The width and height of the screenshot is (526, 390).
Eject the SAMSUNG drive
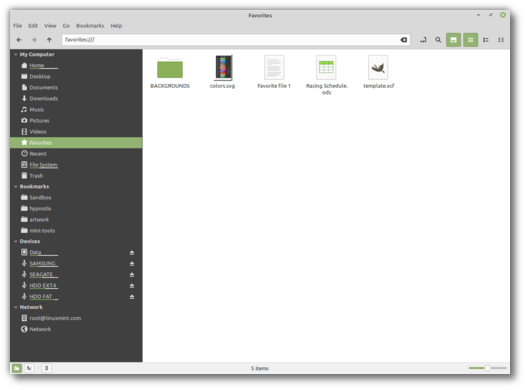(x=132, y=264)
